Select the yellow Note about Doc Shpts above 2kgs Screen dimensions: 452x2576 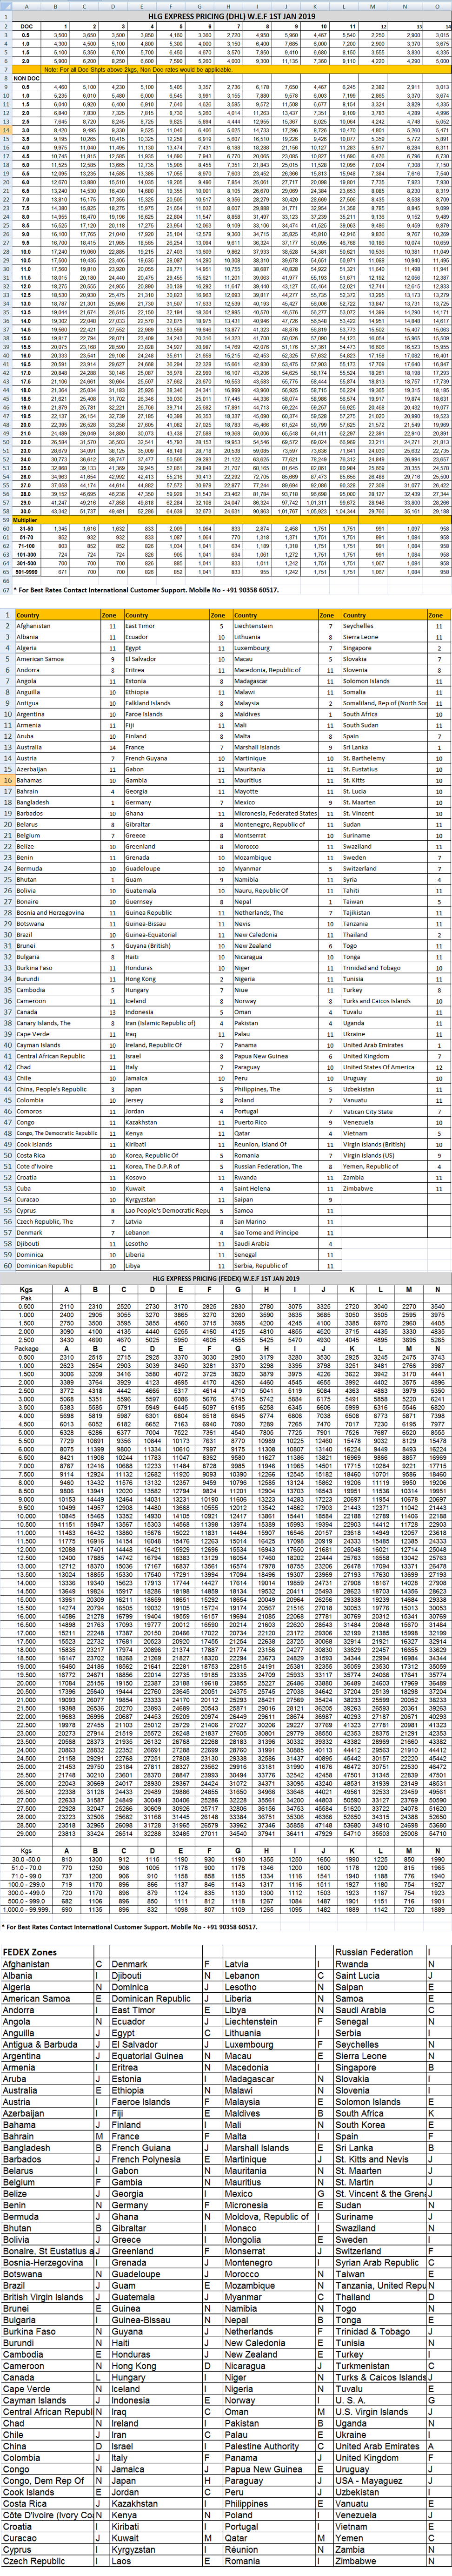coord(232,70)
